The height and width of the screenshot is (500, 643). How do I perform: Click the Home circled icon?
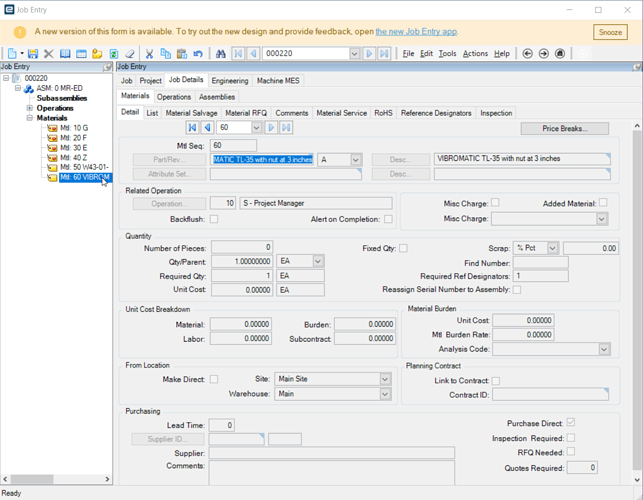(560, 54)
